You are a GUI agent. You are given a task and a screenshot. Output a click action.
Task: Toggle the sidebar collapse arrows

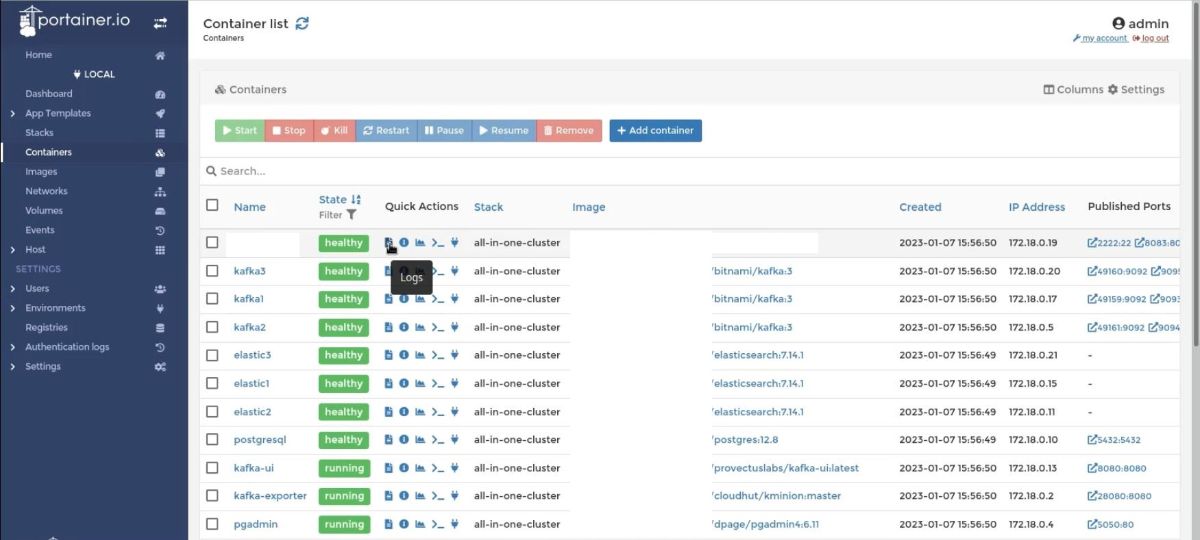[159, 22]
